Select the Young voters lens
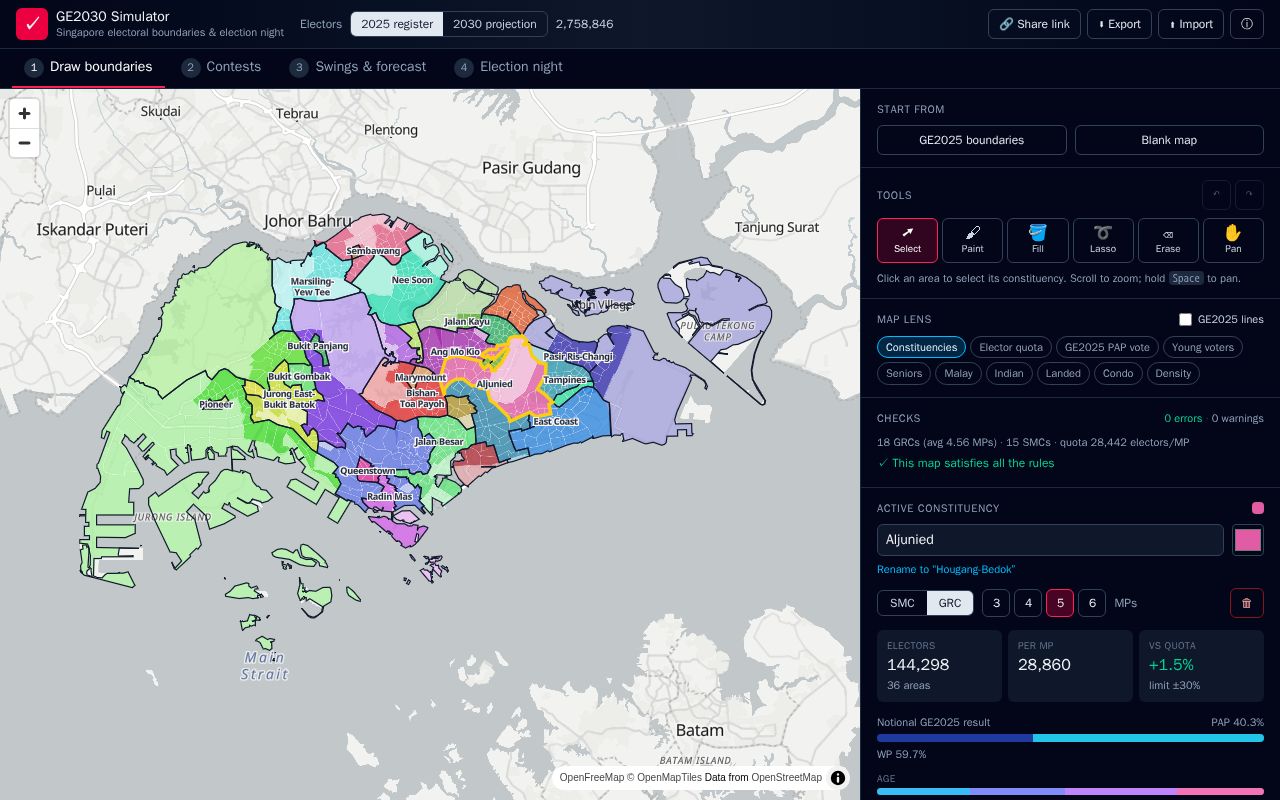This screenshot has width=1280, height=800. pyautogui.click(x=1203, y=347)
